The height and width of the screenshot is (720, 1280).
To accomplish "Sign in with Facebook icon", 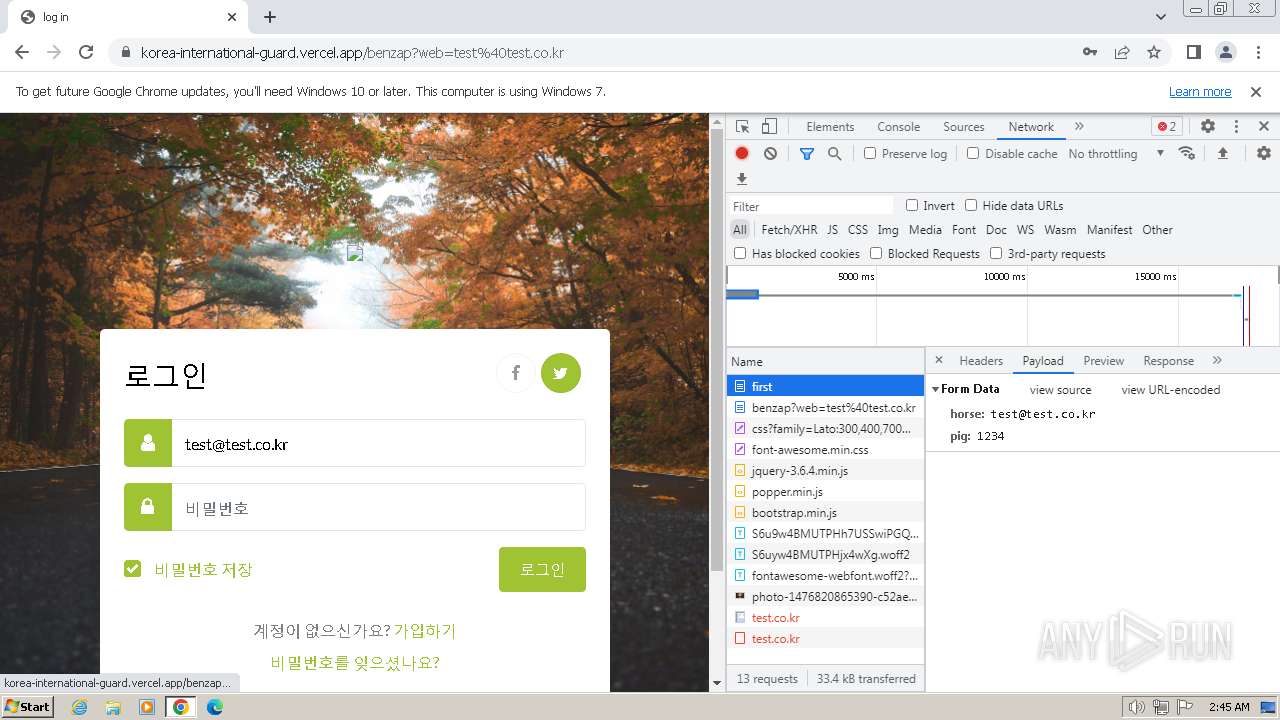I will pyautogui.click(x=516, y=373).
